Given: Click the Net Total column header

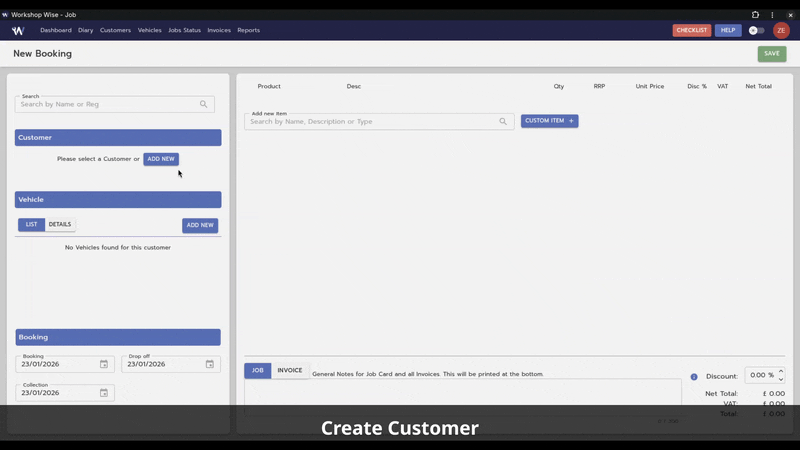Looking at the screenshot, I should point(758,86).
